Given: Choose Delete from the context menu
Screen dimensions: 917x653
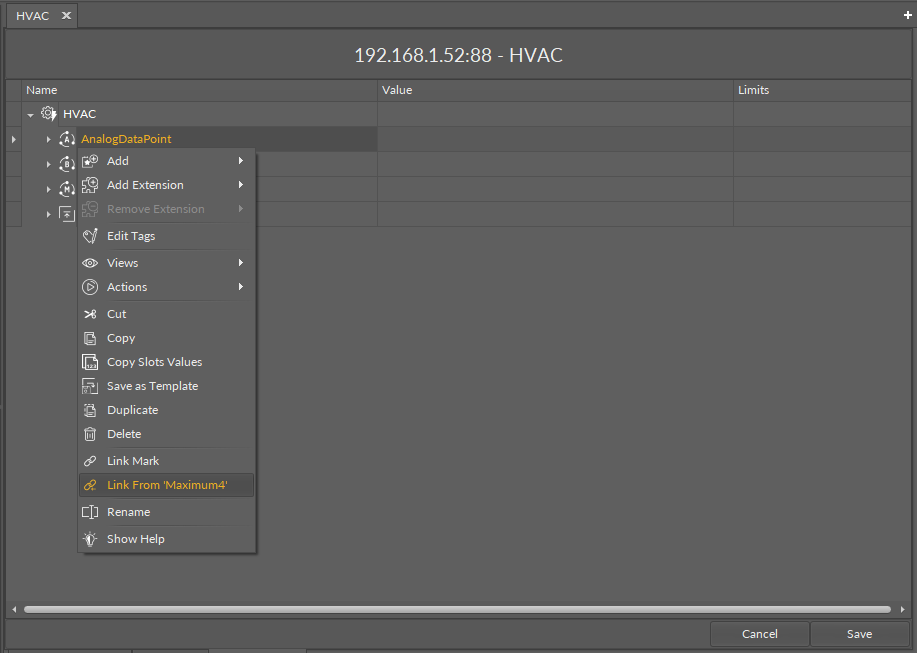Looking at the screenshot, I should click(x=167, y=434).
